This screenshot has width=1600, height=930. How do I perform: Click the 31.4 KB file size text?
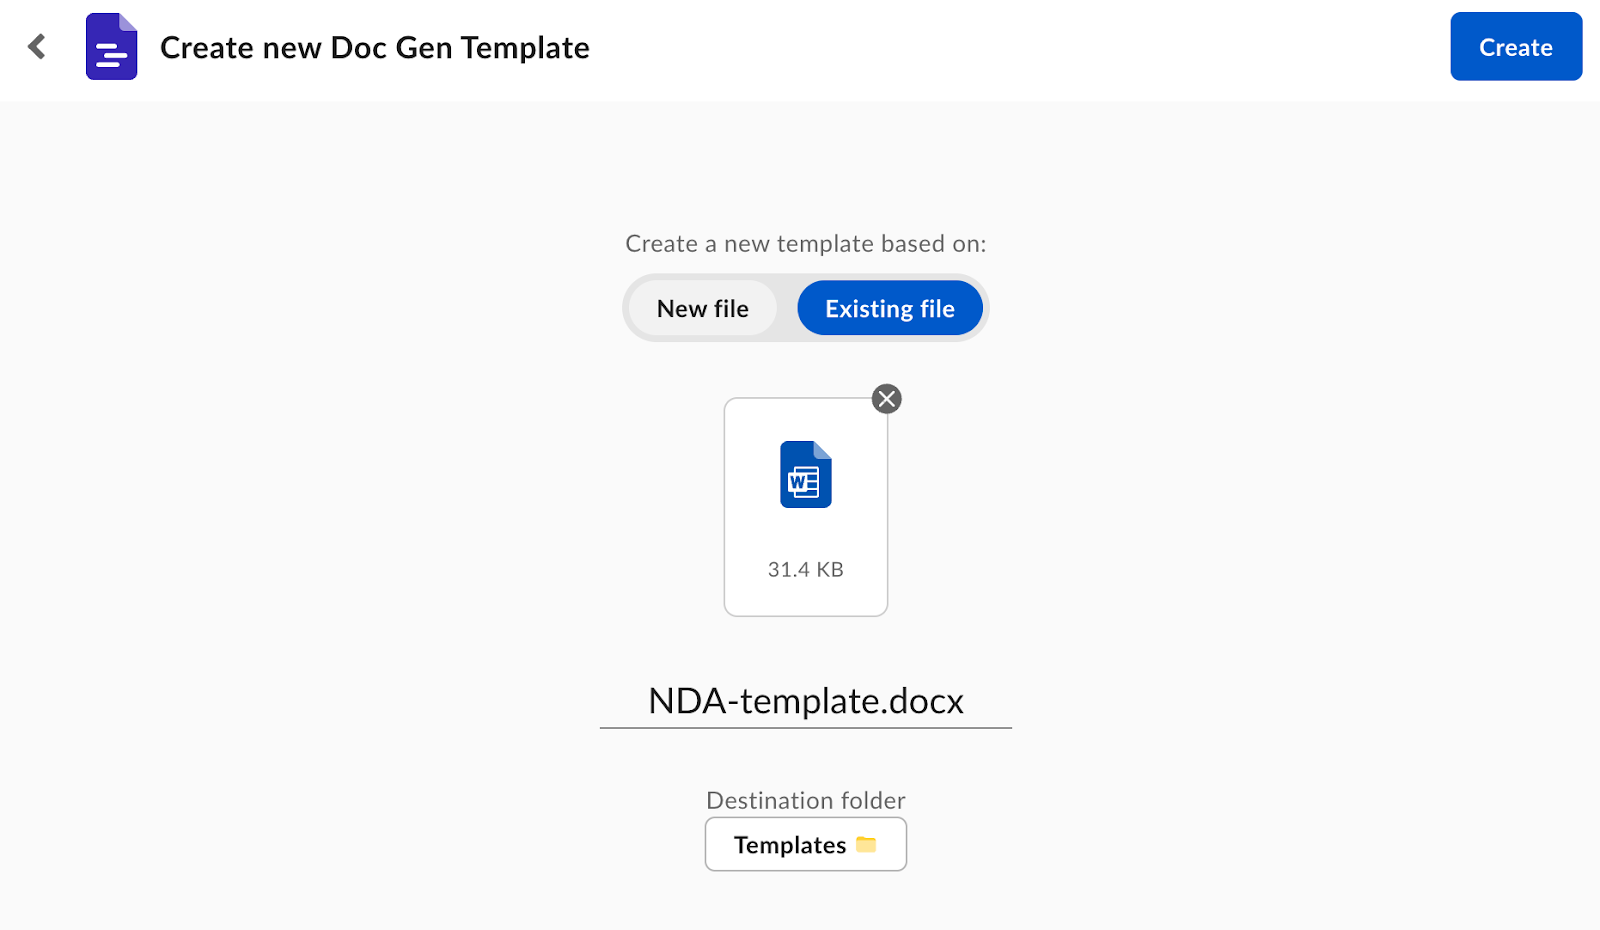805,570
